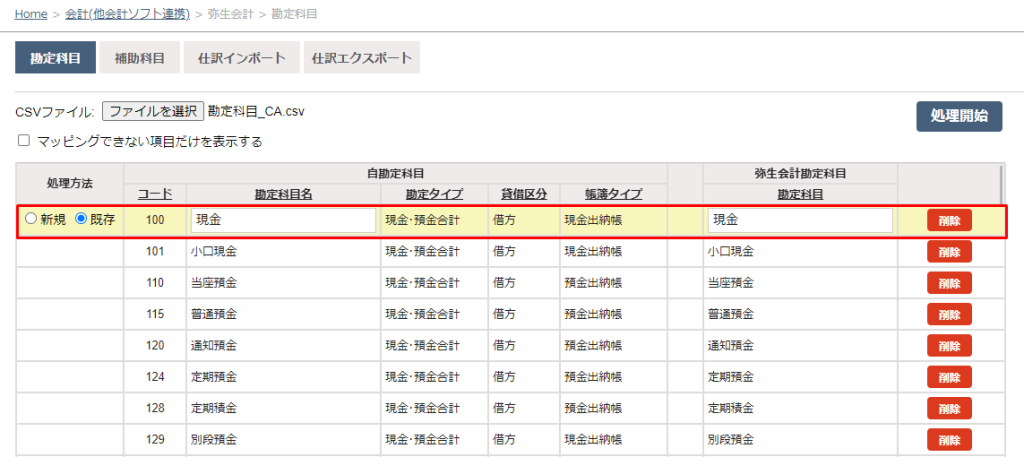Viewport: 1024px width, 457px height.
Task: Sort by コード column header
Action: (155, 194)
